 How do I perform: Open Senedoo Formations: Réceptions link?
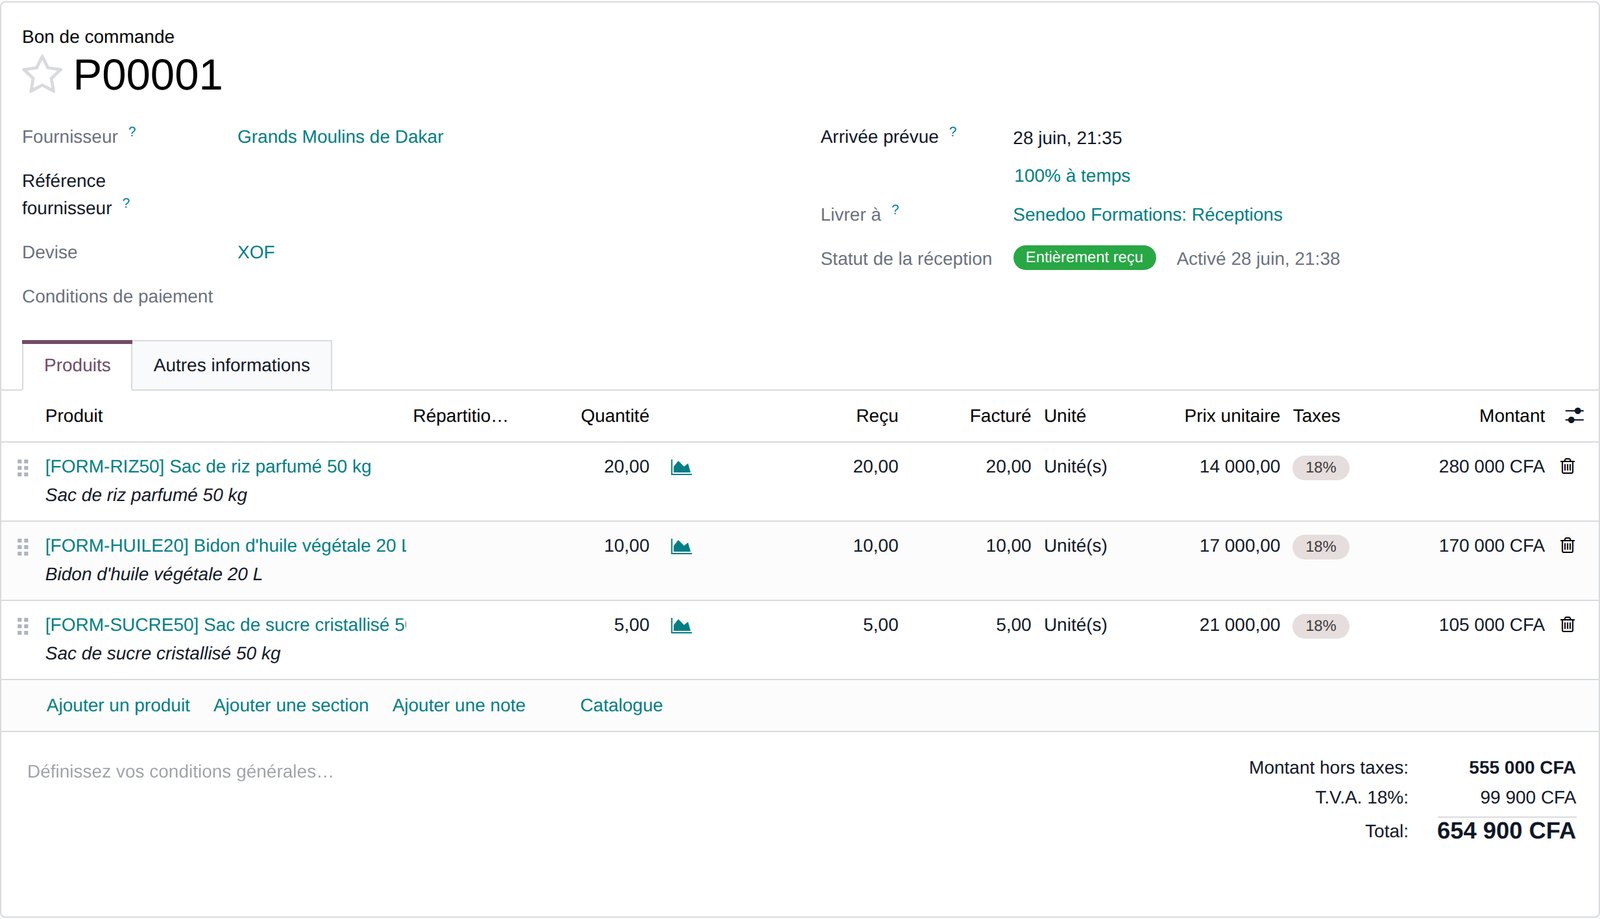[1147, 215]
